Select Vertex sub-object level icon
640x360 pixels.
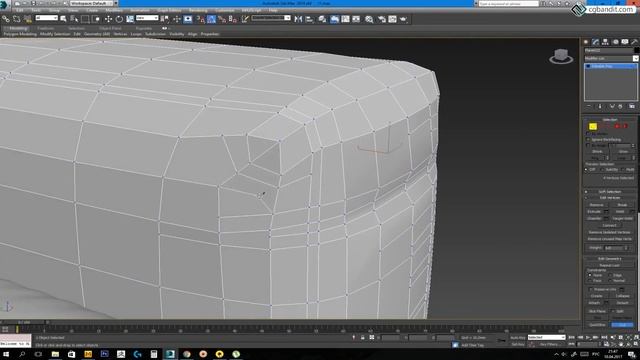(593, 126)
